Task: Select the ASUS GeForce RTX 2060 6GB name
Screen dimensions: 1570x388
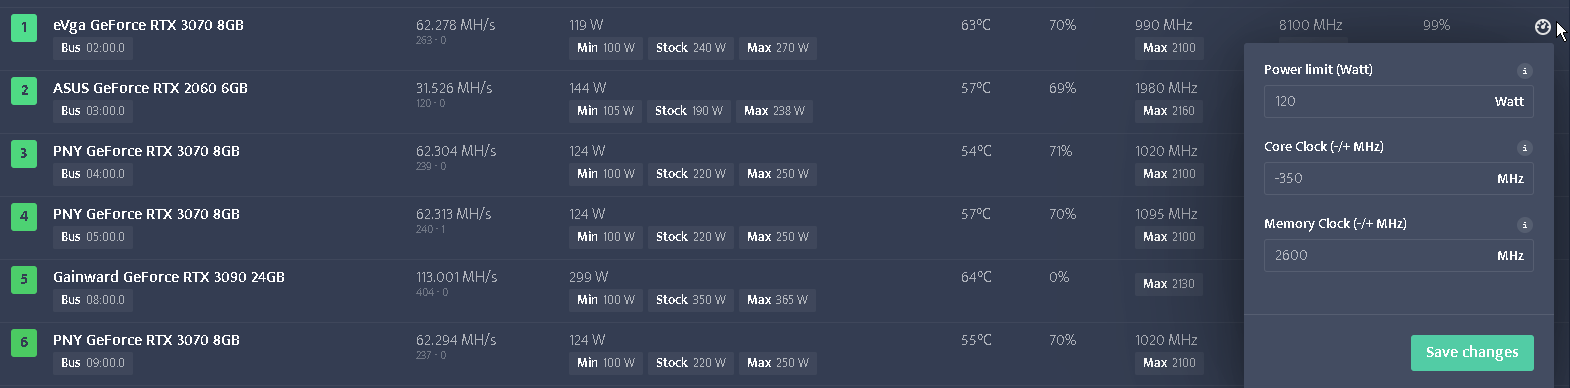Action: (x=150, y=88)
